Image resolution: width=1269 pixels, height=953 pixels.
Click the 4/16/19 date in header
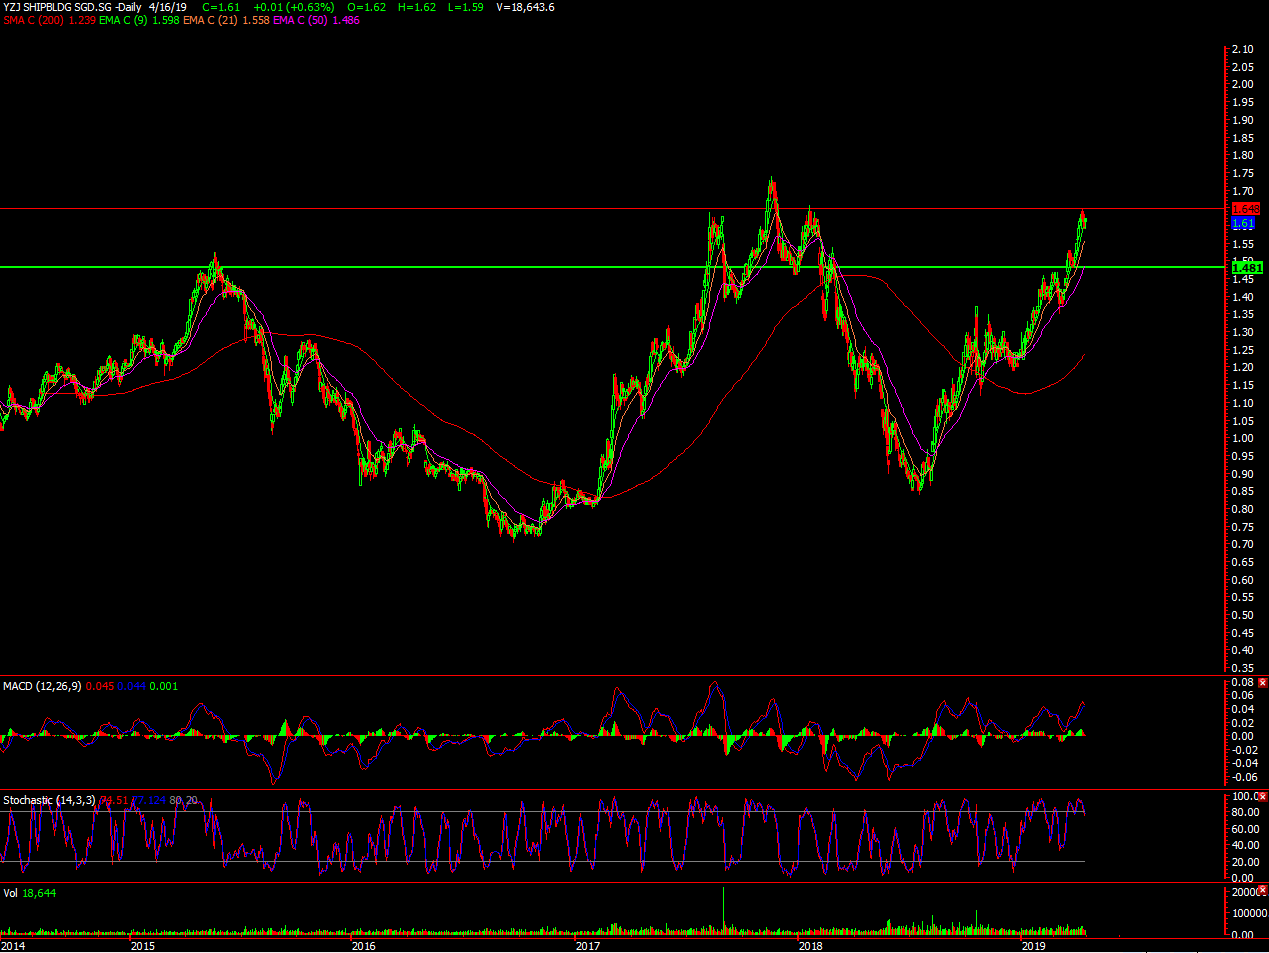169,7
